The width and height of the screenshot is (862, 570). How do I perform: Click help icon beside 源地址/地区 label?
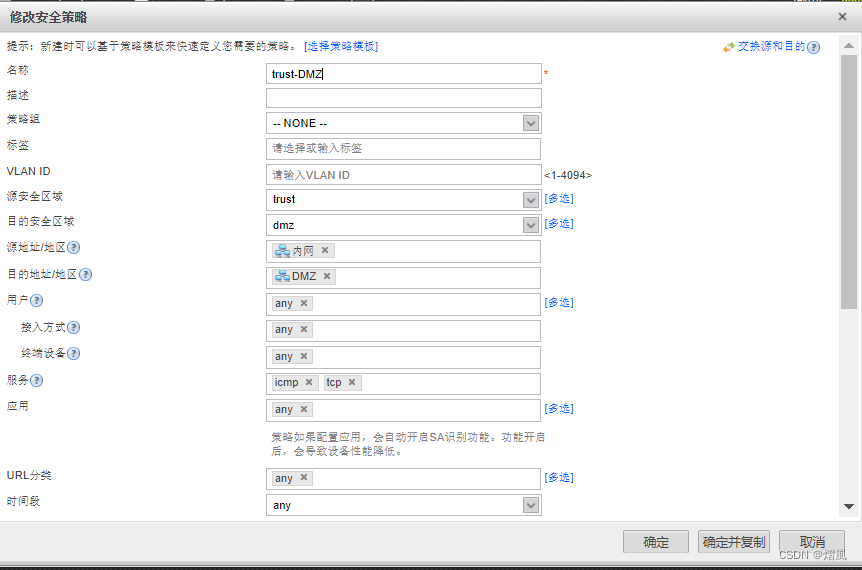(73, 248)
